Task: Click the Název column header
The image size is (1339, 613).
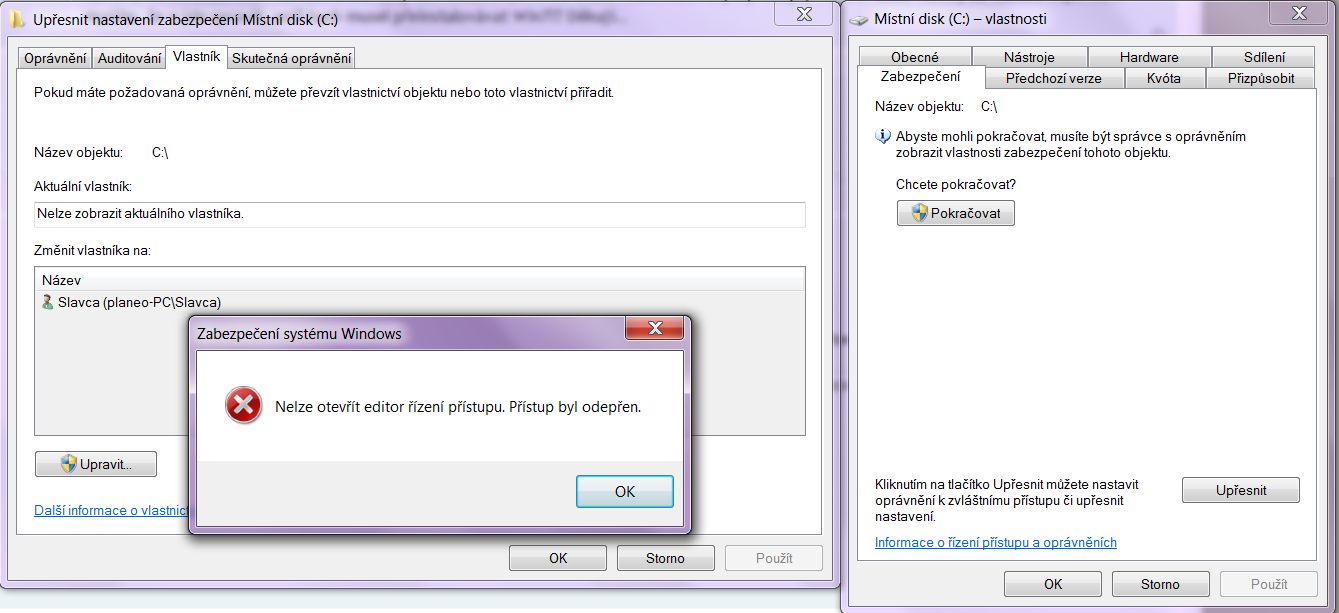Action: (419, 280)
